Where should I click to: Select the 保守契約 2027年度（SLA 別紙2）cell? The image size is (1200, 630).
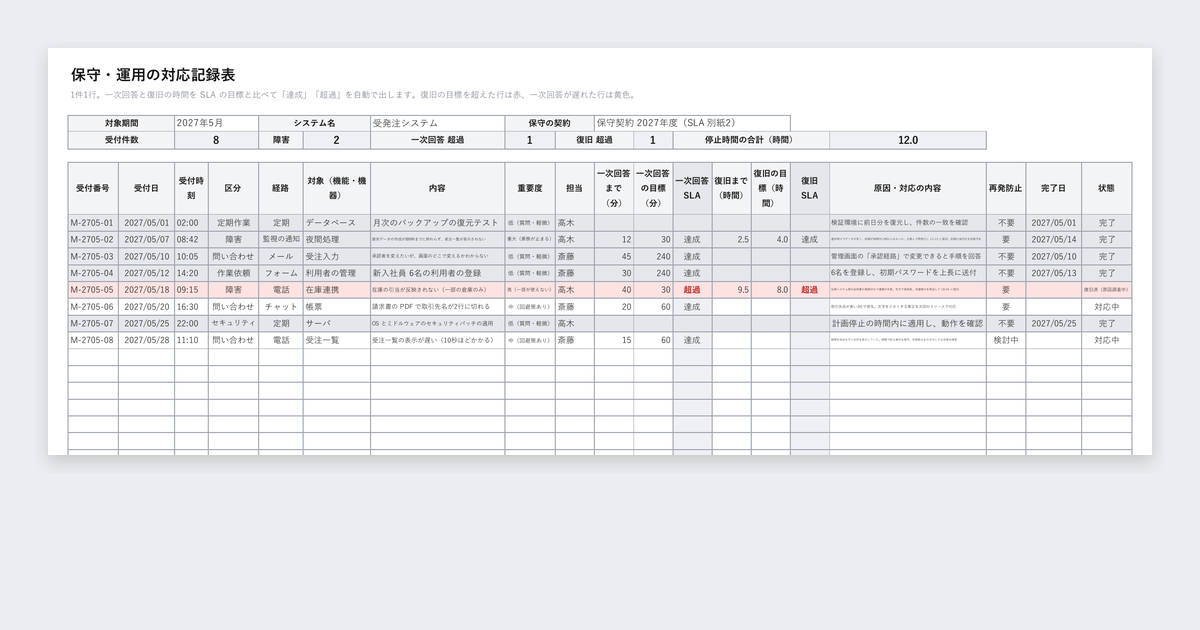691,123
